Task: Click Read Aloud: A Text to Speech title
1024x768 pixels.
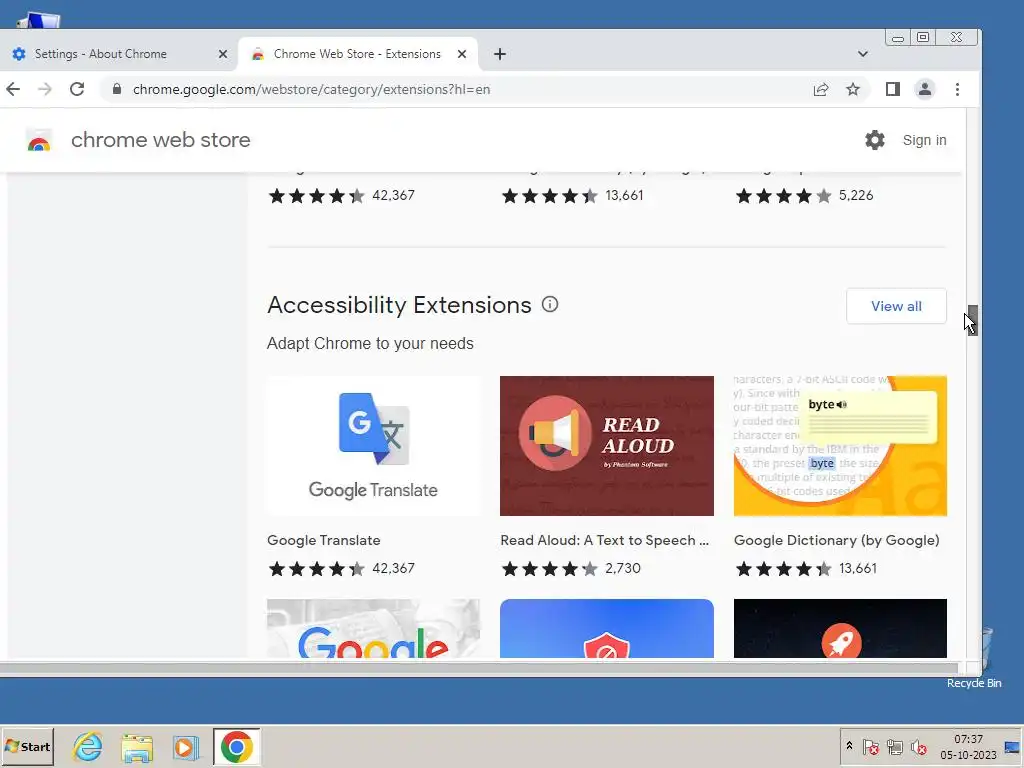Action: (604, 540)
